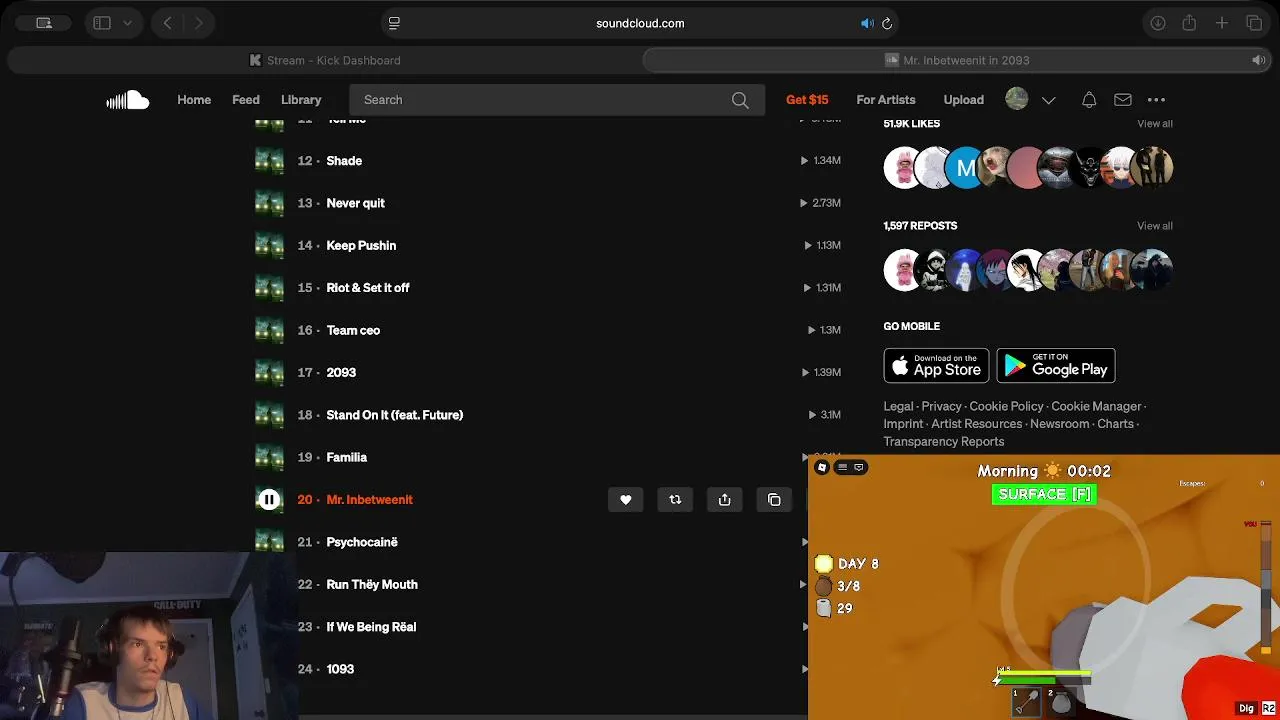The image size is (1280, 720).
Task: Click the blue M avatar in likes row
Action: point(965,168)
